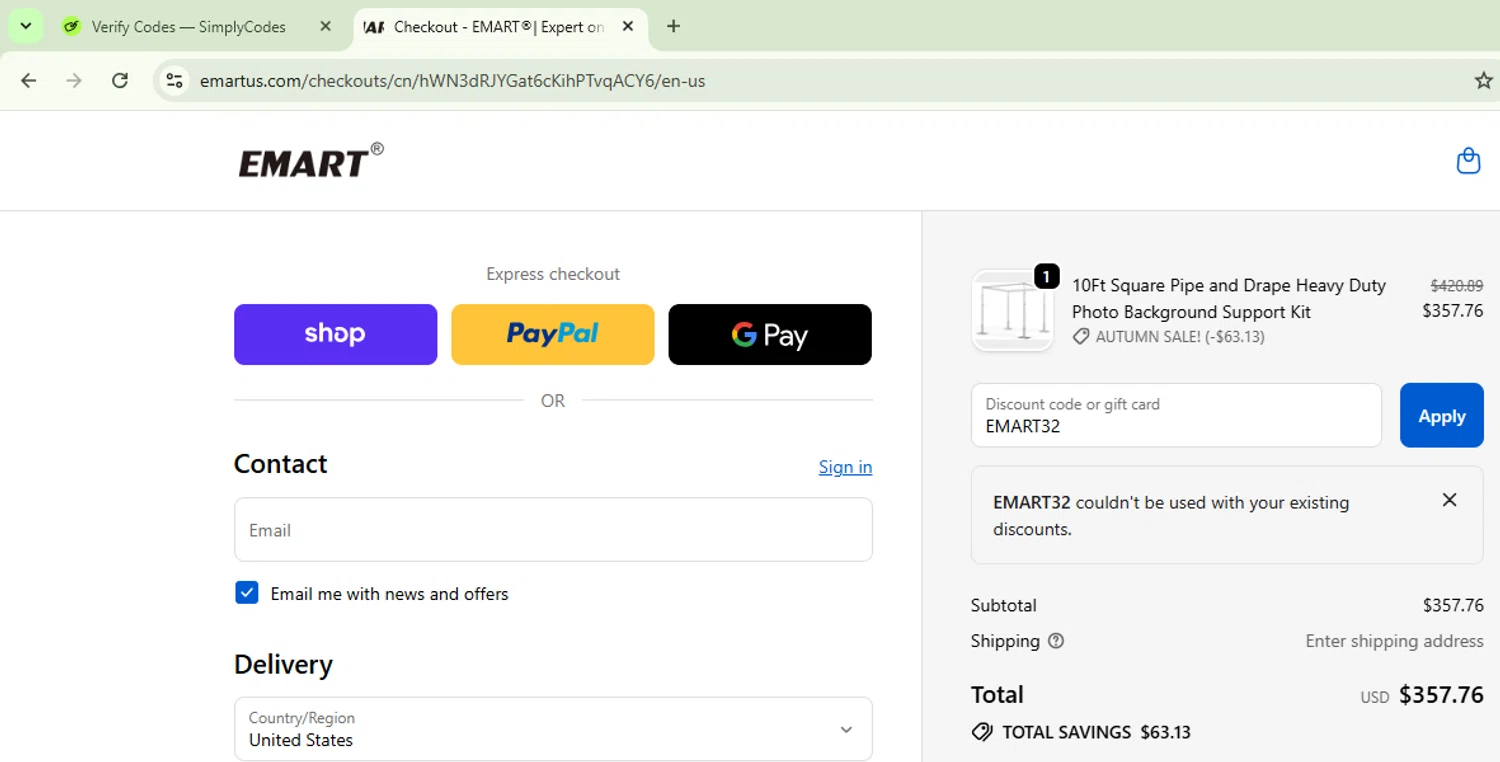Click the cart quantity badge showing 1
Image resolution: width=1500 pixels, height=762 pixels.
coord(1046,276)
